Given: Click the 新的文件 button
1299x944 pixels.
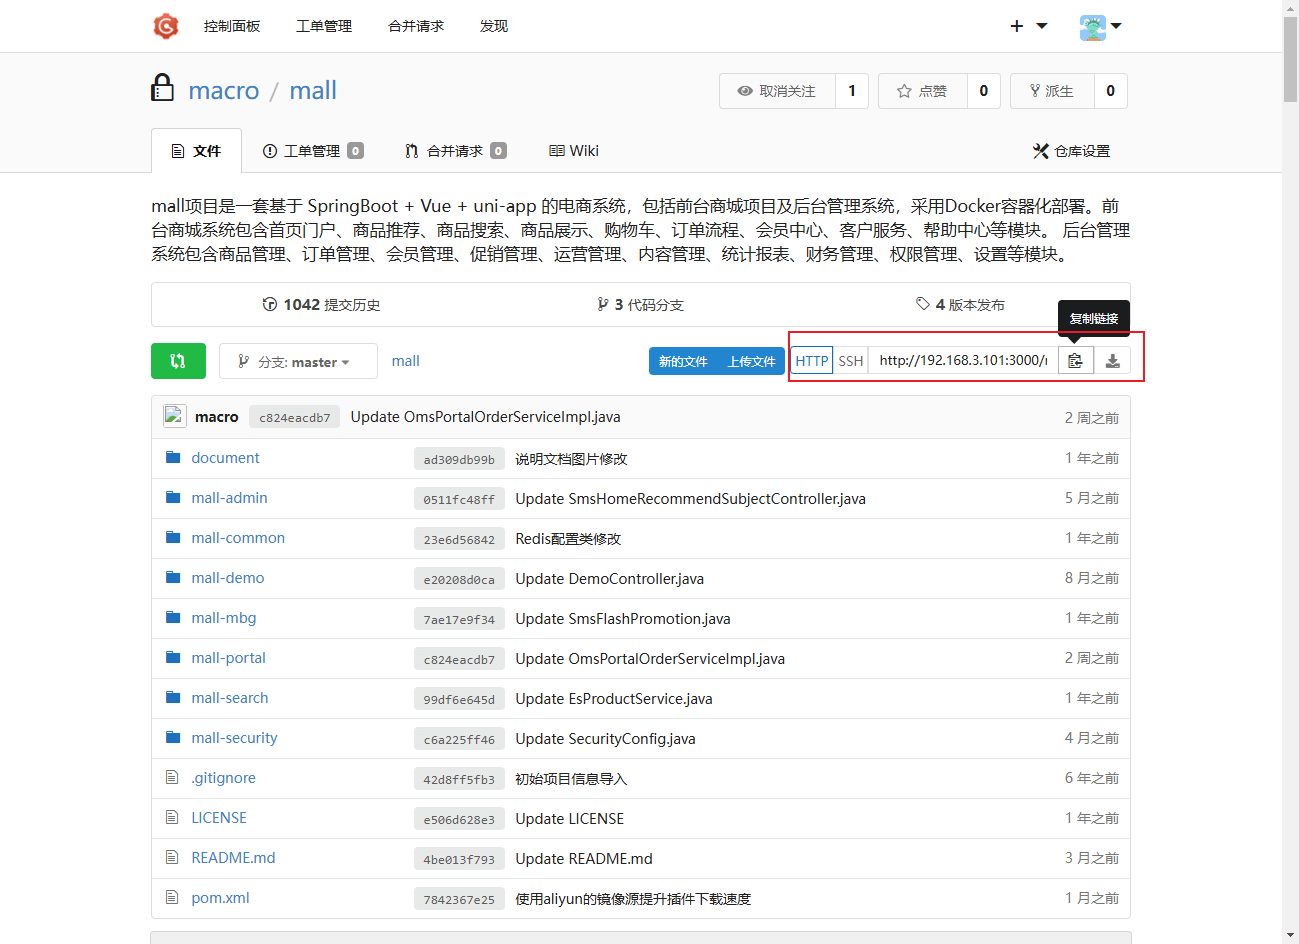Looking at the screenshot, I should pyautogui.click(x=683, y=361).
